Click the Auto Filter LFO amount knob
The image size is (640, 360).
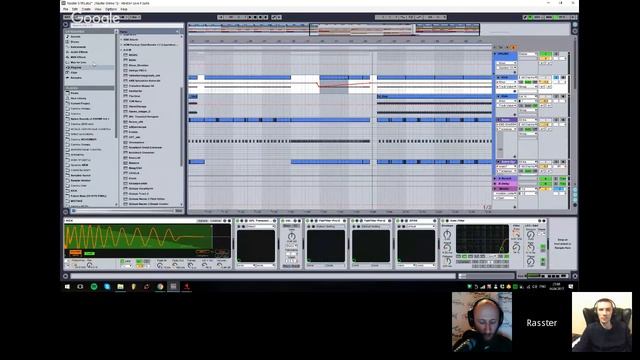(531, 235)
